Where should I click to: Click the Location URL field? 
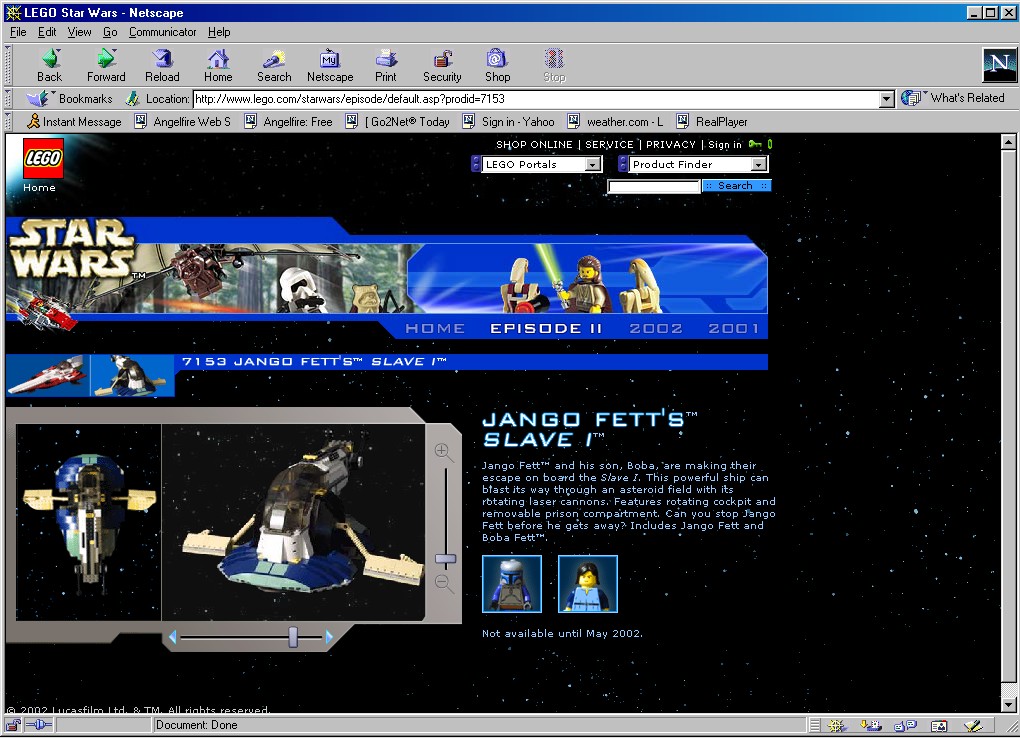[537, 99]
